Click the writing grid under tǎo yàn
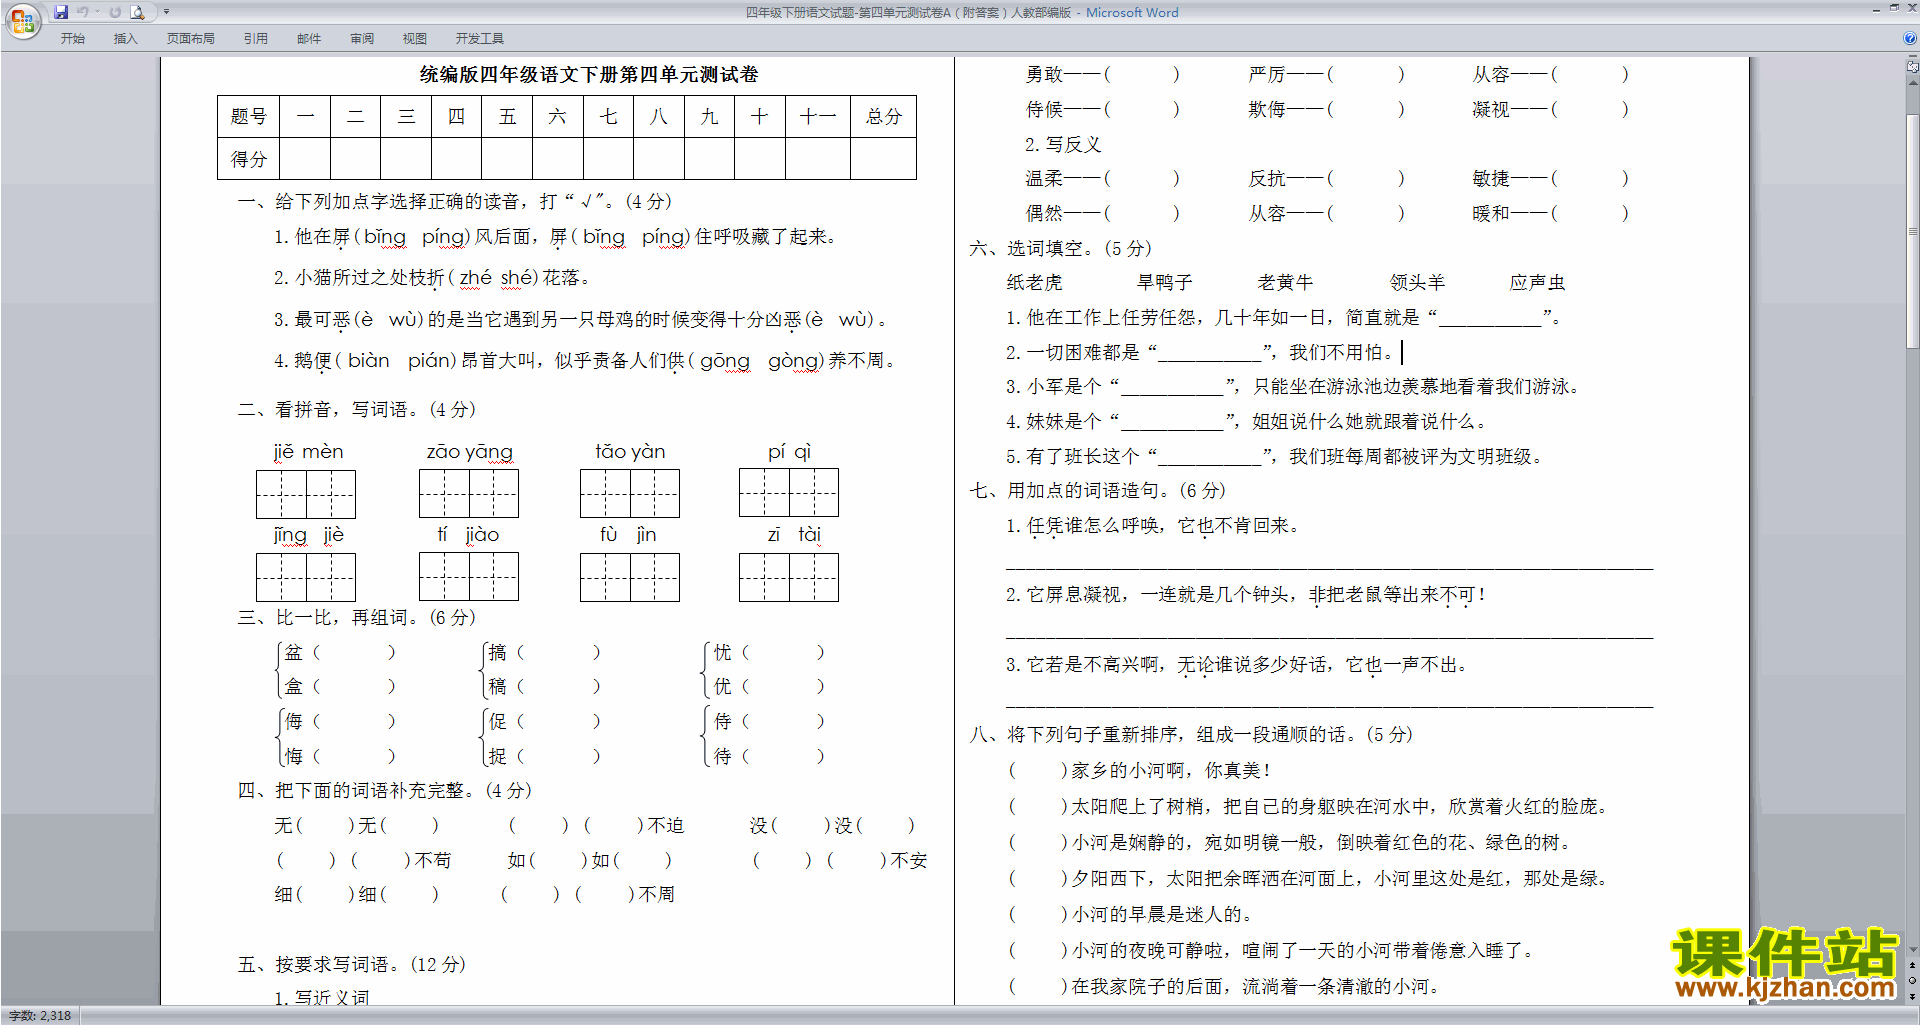The height and width of the screenshot is (1025, 1920). 630,493
